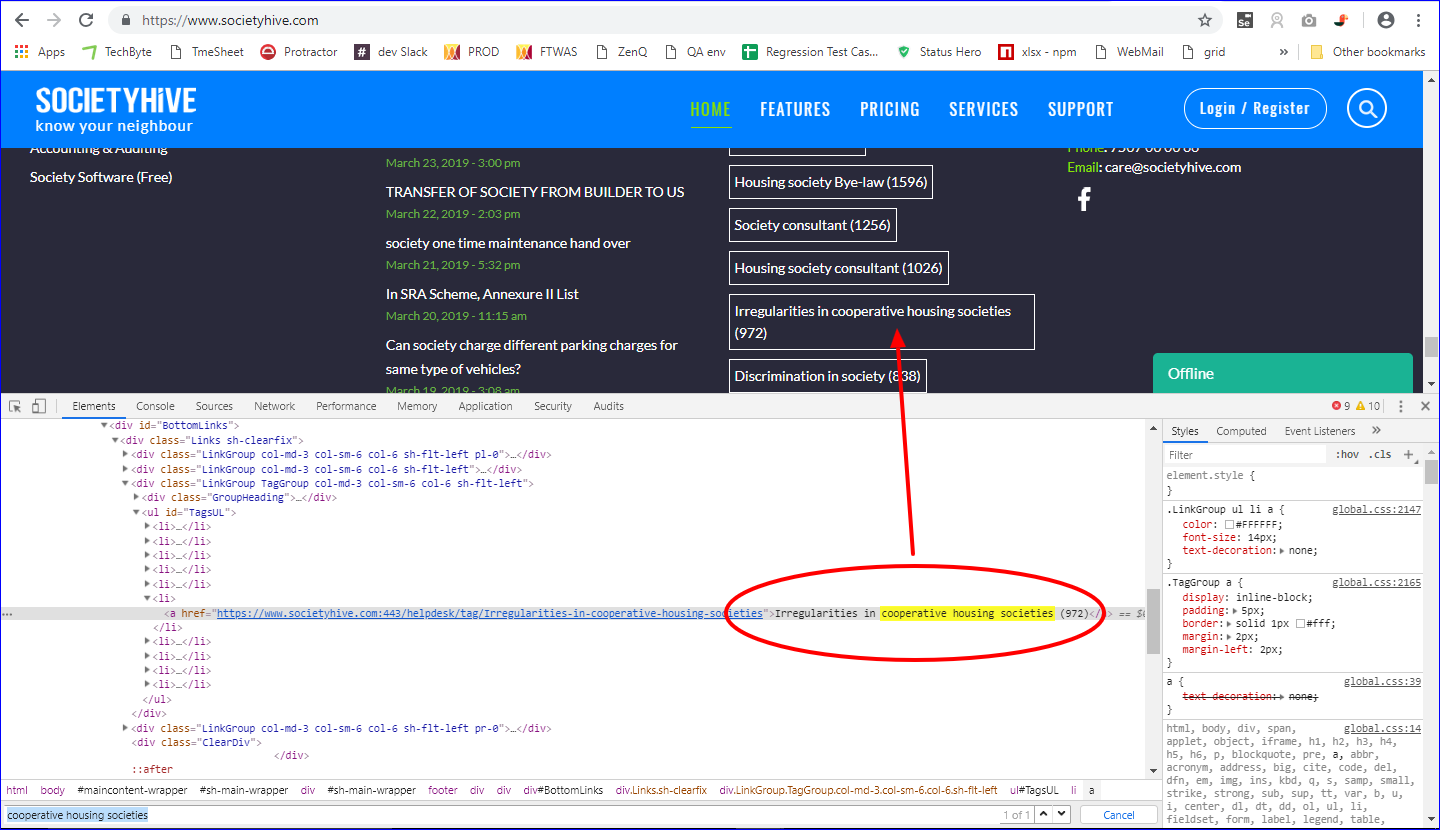Collapse the ul#TagsUL node in Elements
The image size is (1440, 830).
135,512
